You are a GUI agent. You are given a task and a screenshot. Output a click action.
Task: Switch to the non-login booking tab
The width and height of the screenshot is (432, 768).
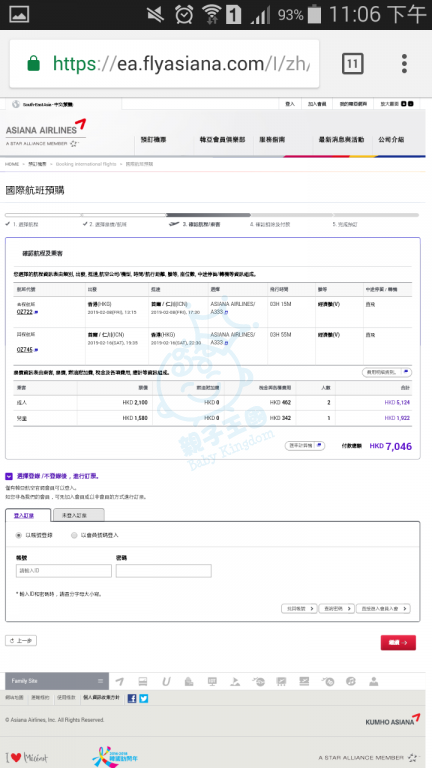tap(77, 515)
